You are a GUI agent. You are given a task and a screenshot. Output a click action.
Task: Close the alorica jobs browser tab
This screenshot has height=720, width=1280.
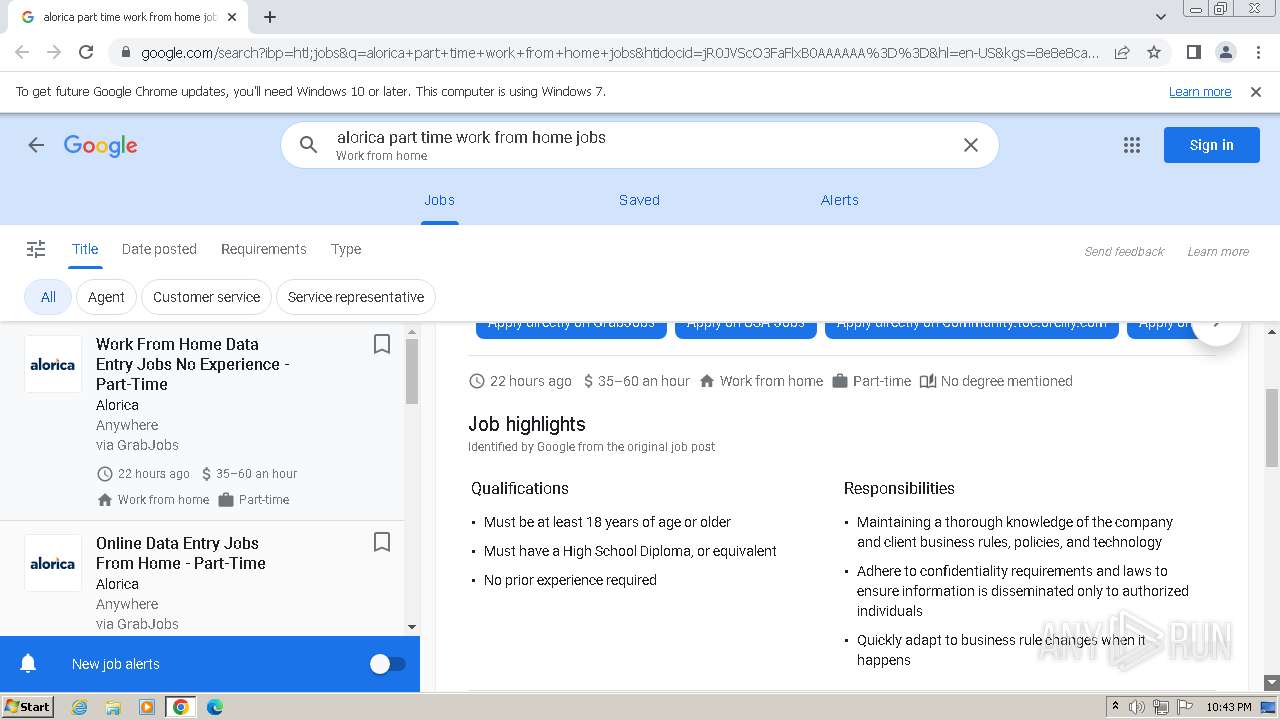232,17
